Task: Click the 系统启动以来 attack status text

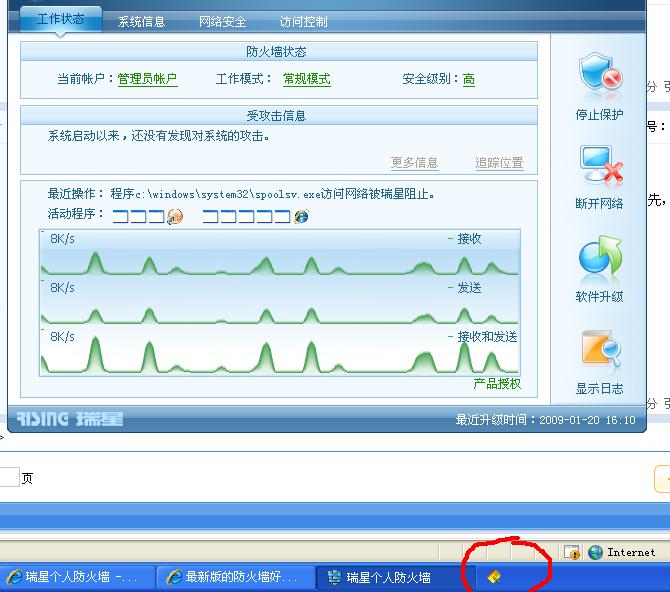Action: (159, 136)
